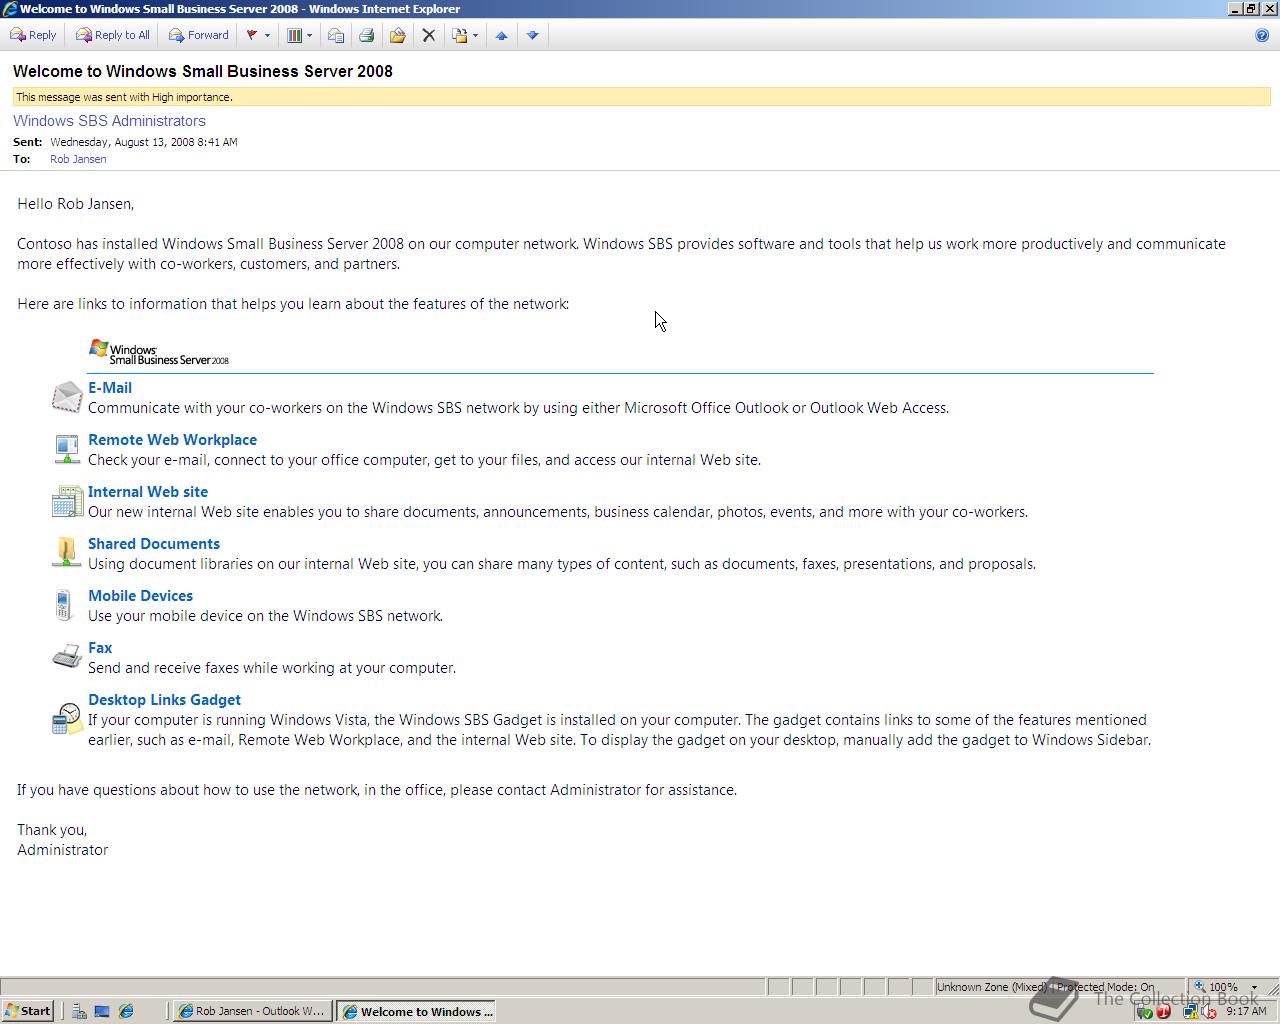
Task: Click the clock icon beside Desktop Links Gadget
Action: 67,718
